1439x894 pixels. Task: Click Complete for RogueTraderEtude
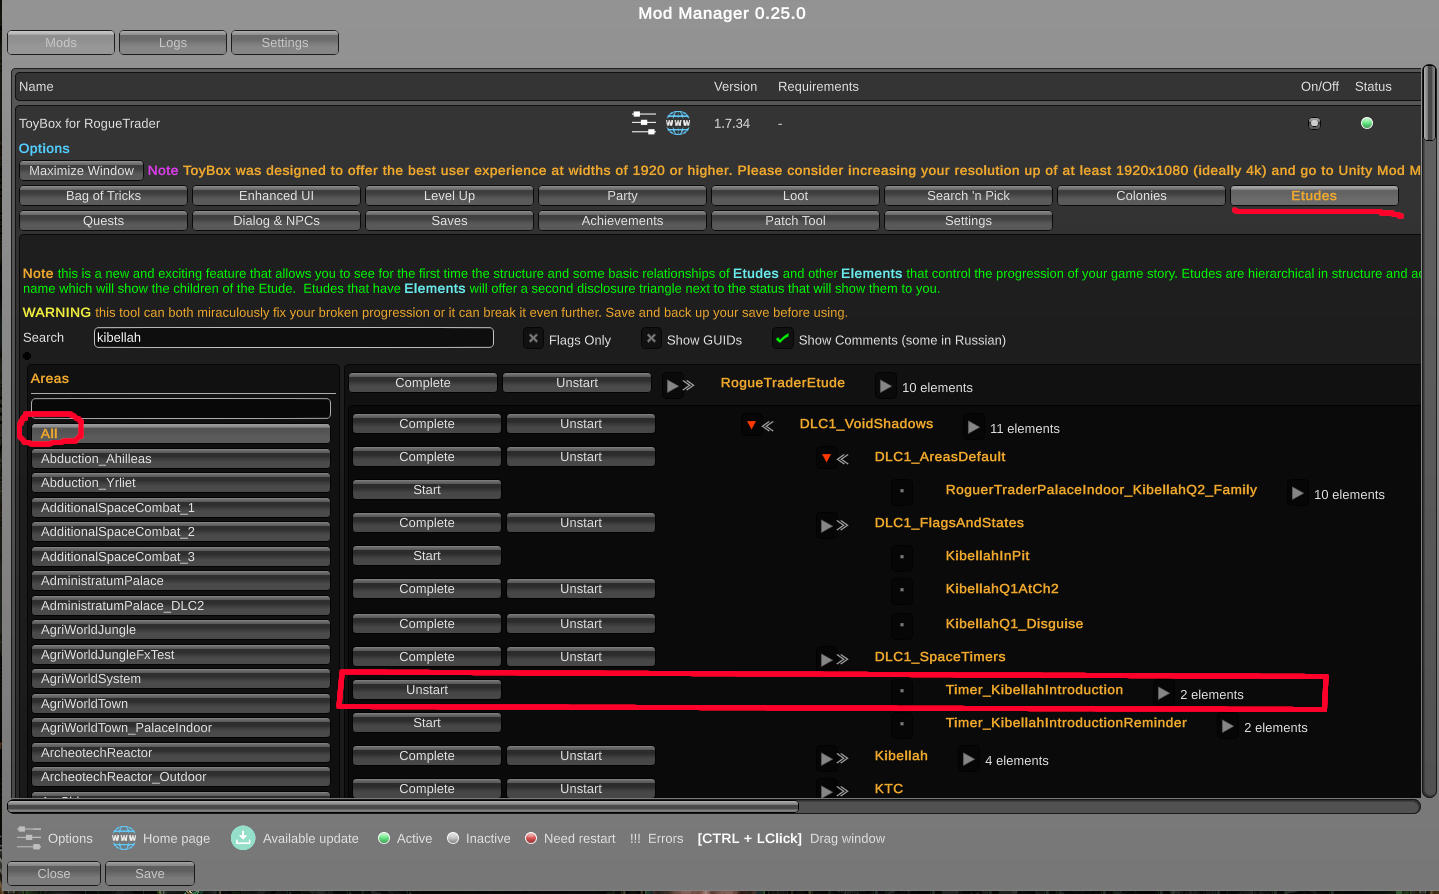(x=423, y=383)
